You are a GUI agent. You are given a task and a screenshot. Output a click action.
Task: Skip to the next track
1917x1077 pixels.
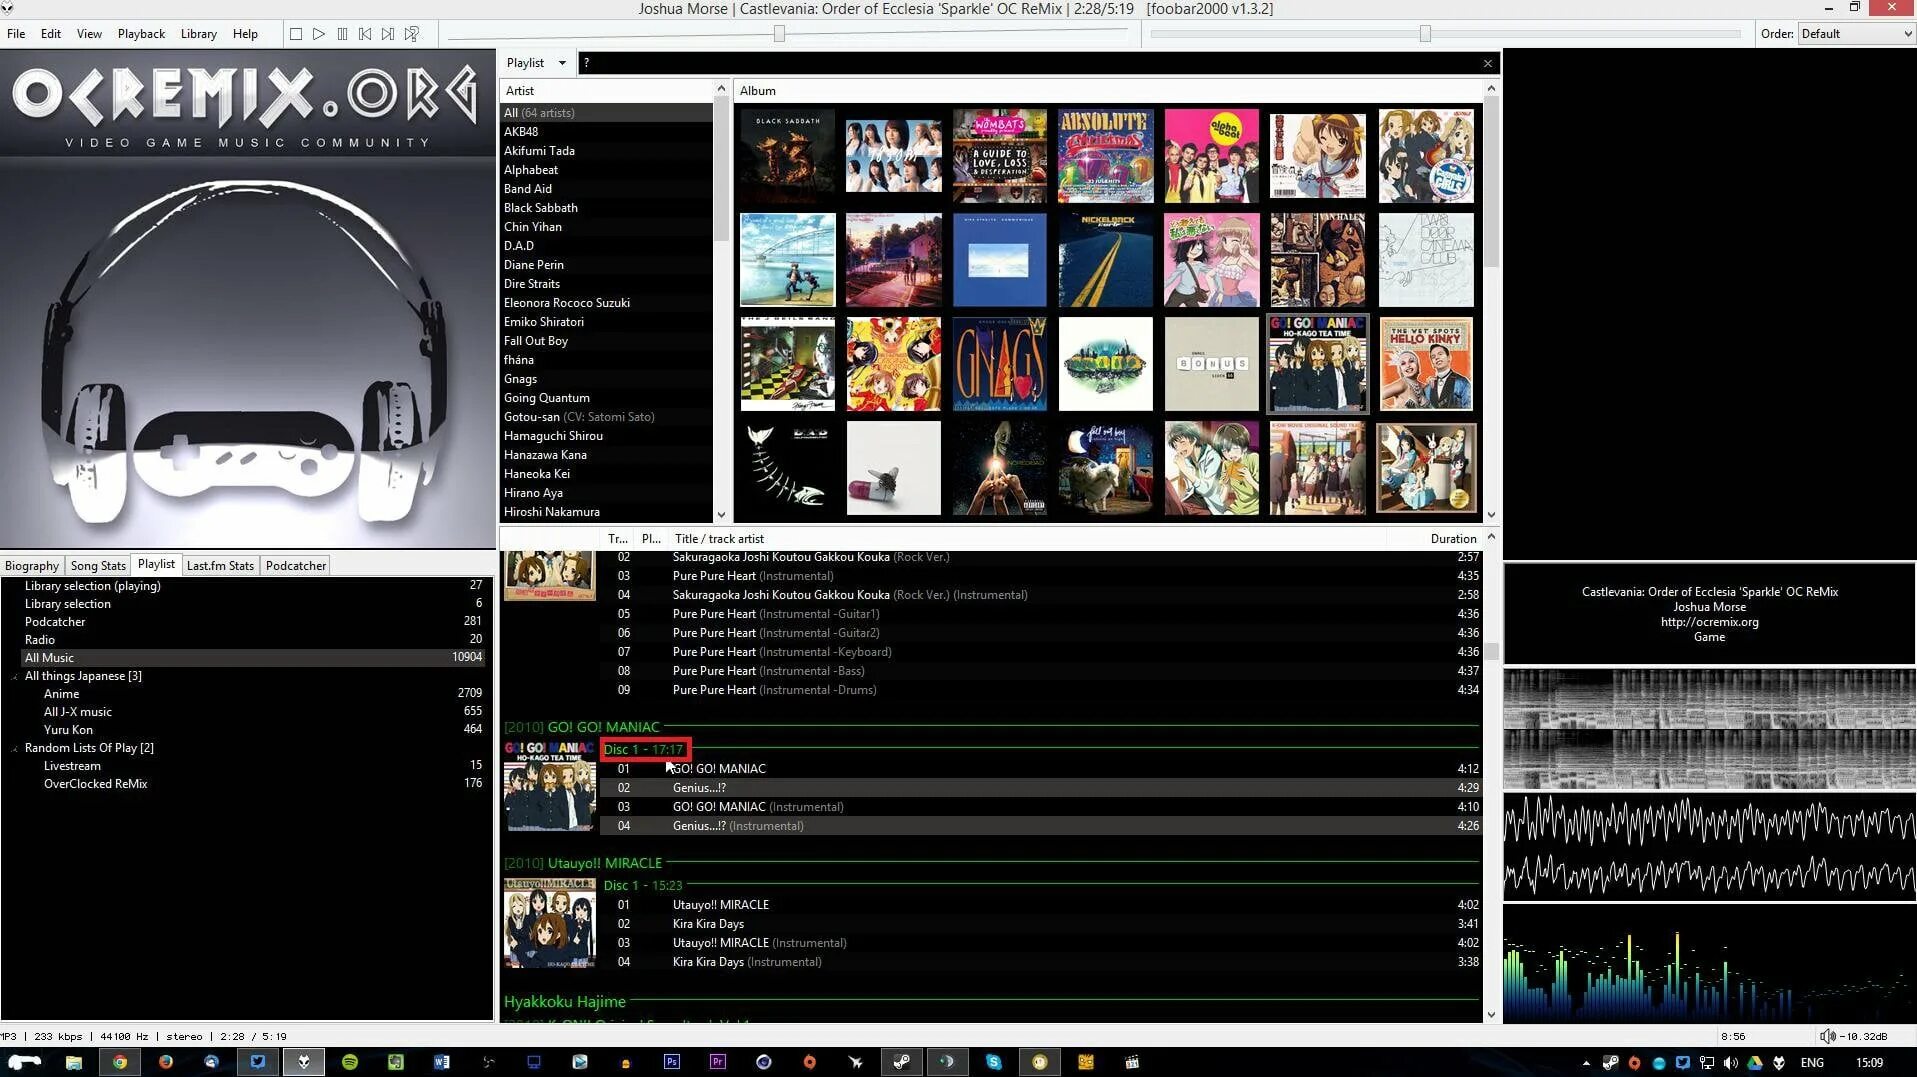(388, 34)
